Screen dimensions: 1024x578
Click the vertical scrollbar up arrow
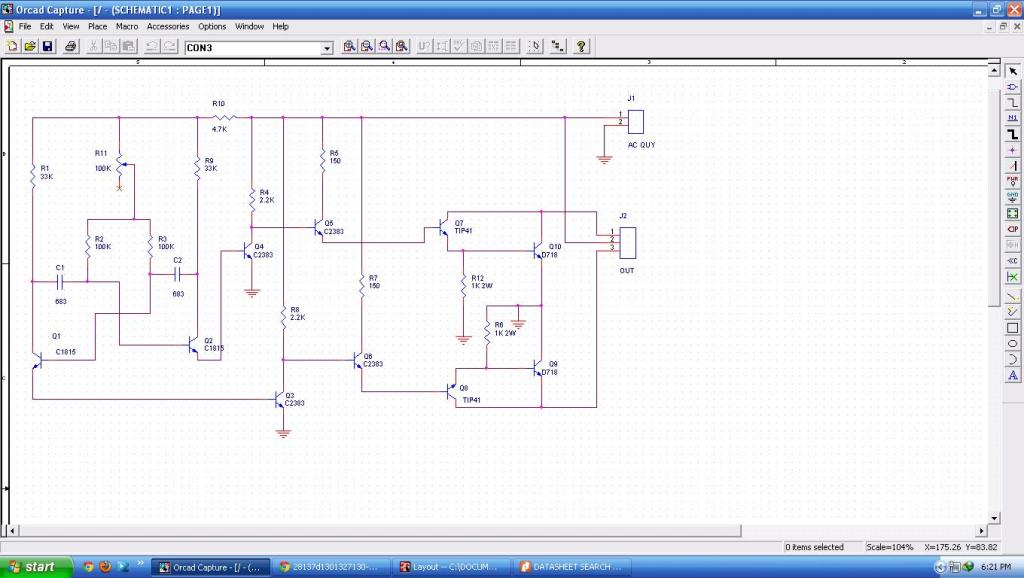pyautogui.click(x=994, y=69)
